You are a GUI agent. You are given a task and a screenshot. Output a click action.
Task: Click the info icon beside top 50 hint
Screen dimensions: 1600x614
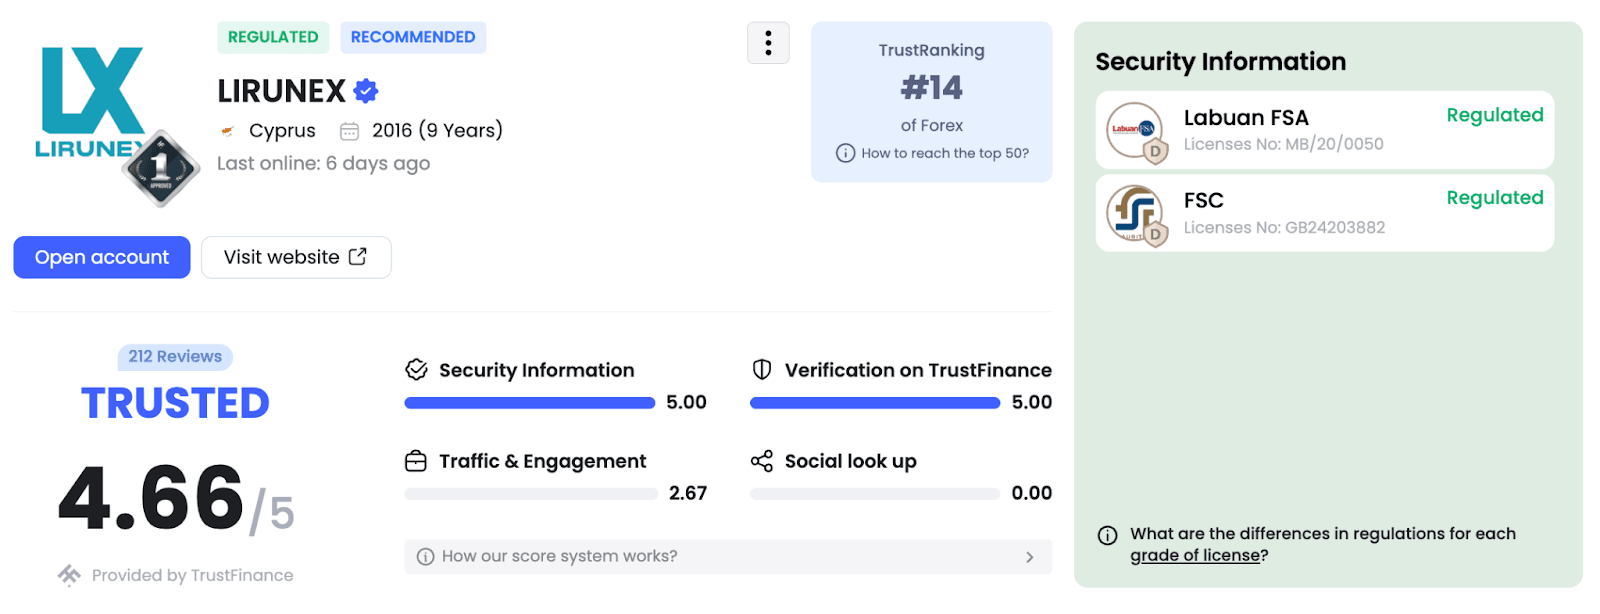pyautogui.click(x=845, y=153)
